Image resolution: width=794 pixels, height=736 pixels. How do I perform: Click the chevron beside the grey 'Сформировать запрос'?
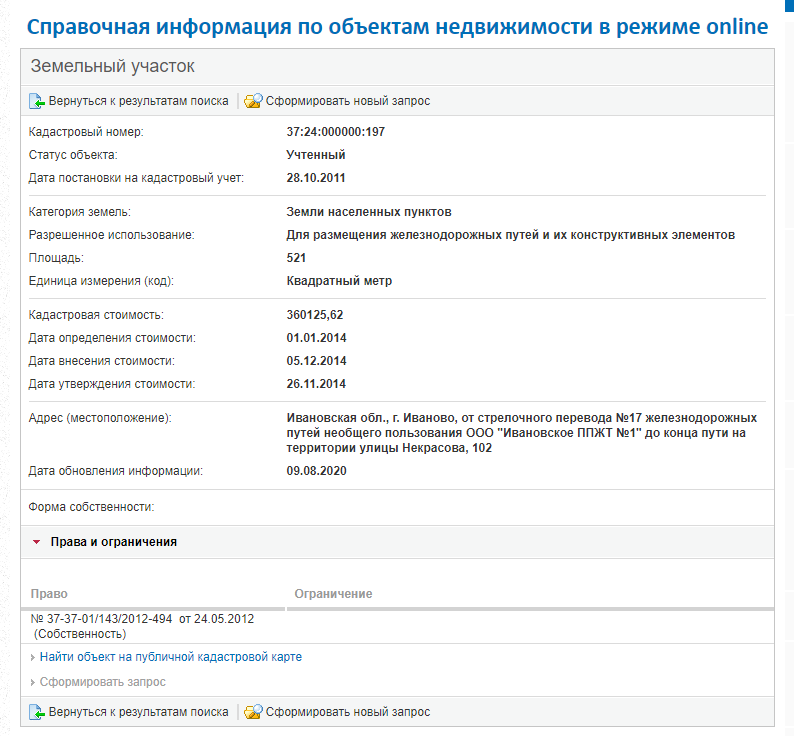(33, 682)
